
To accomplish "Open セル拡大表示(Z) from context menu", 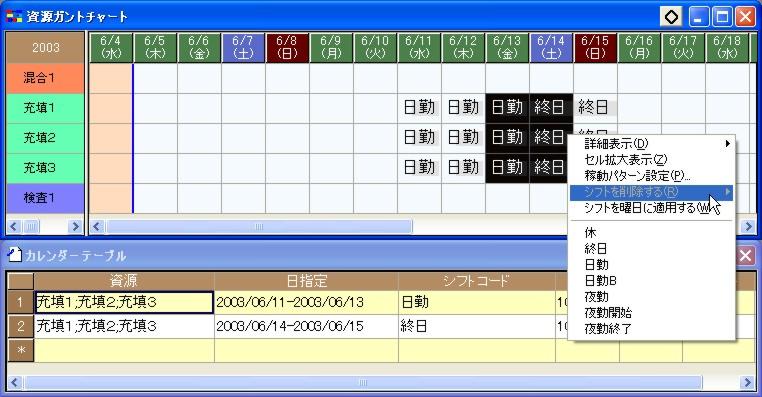I will (626, 160).
